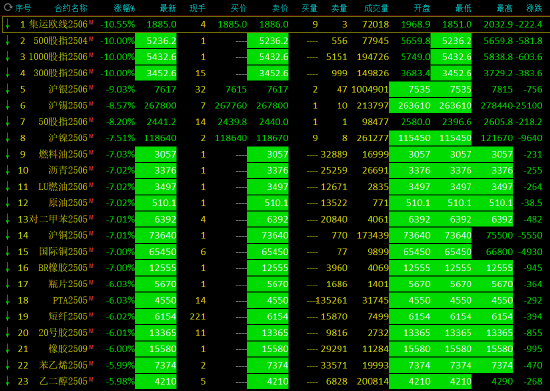This screenshot has height=391, width=550.
Task: Click the M marker after PTA2505
Action: pyautogui.click(x=91, y=298)
